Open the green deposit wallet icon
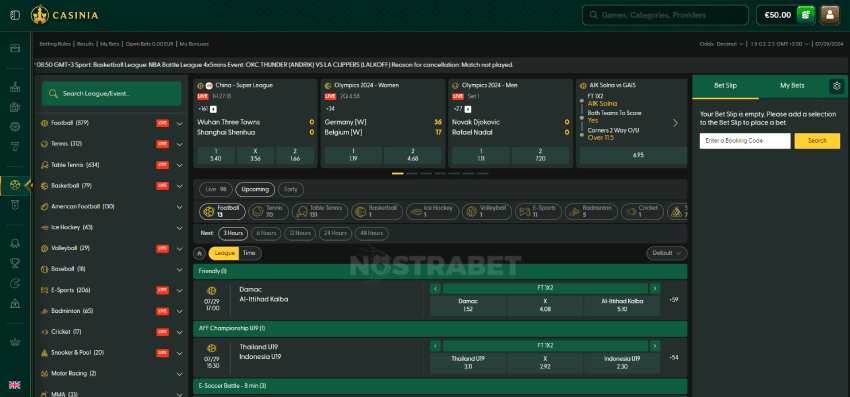Viewport: 850px width, 397px height. (x=805, y=15)
